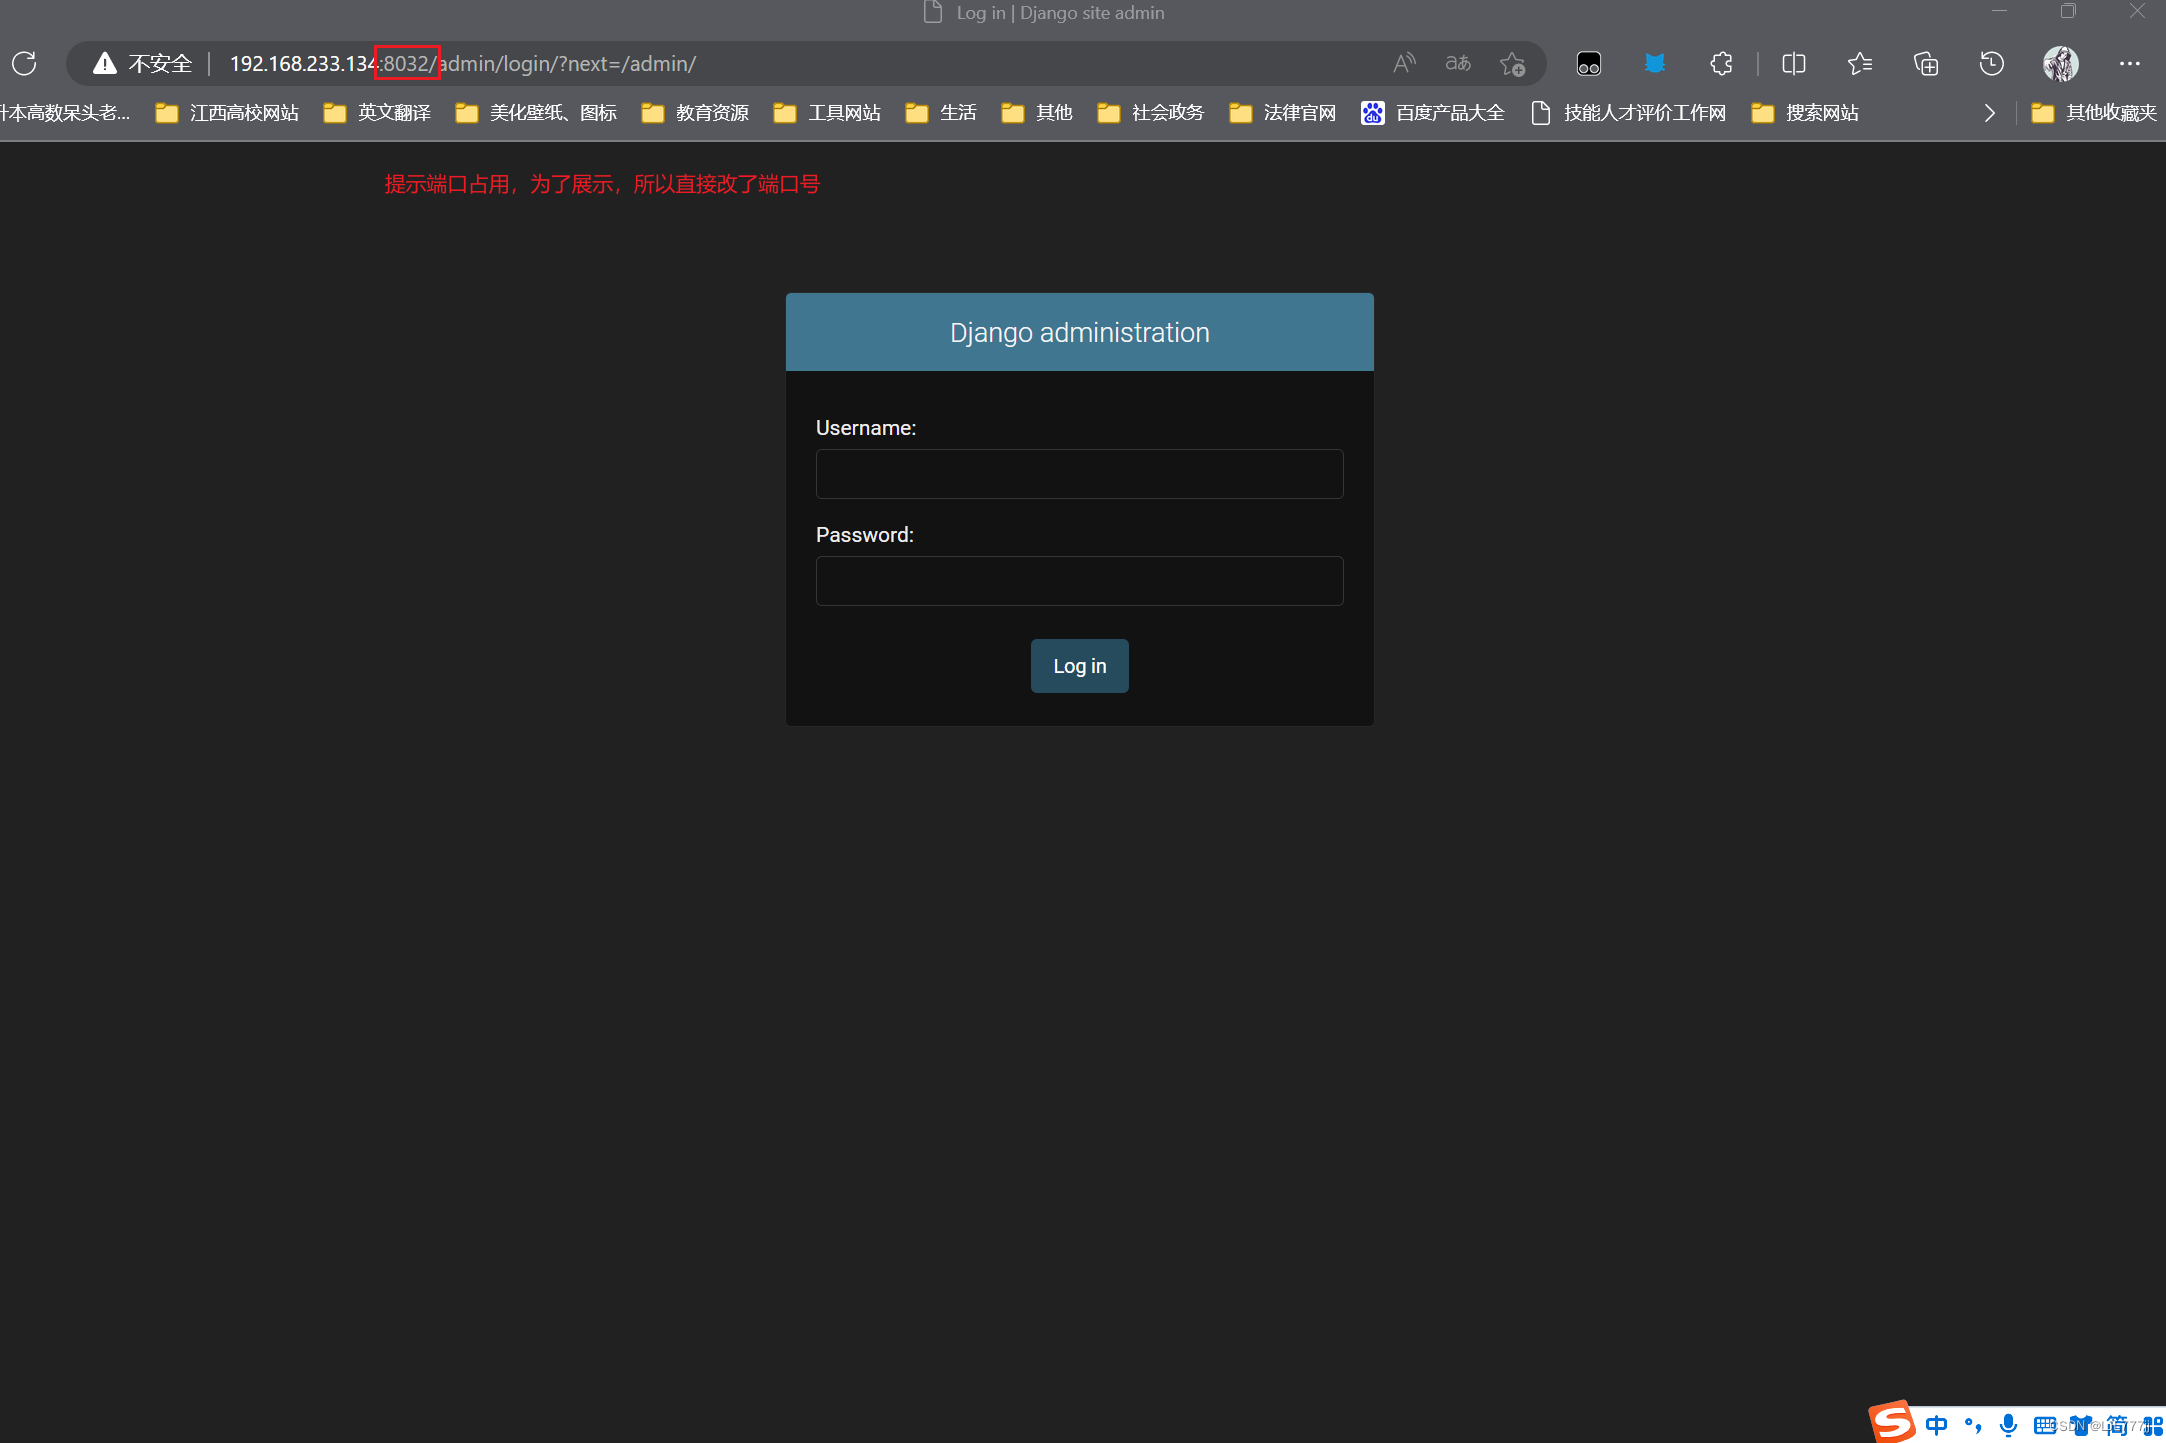Click the translate page icon

coord(1458,64)
